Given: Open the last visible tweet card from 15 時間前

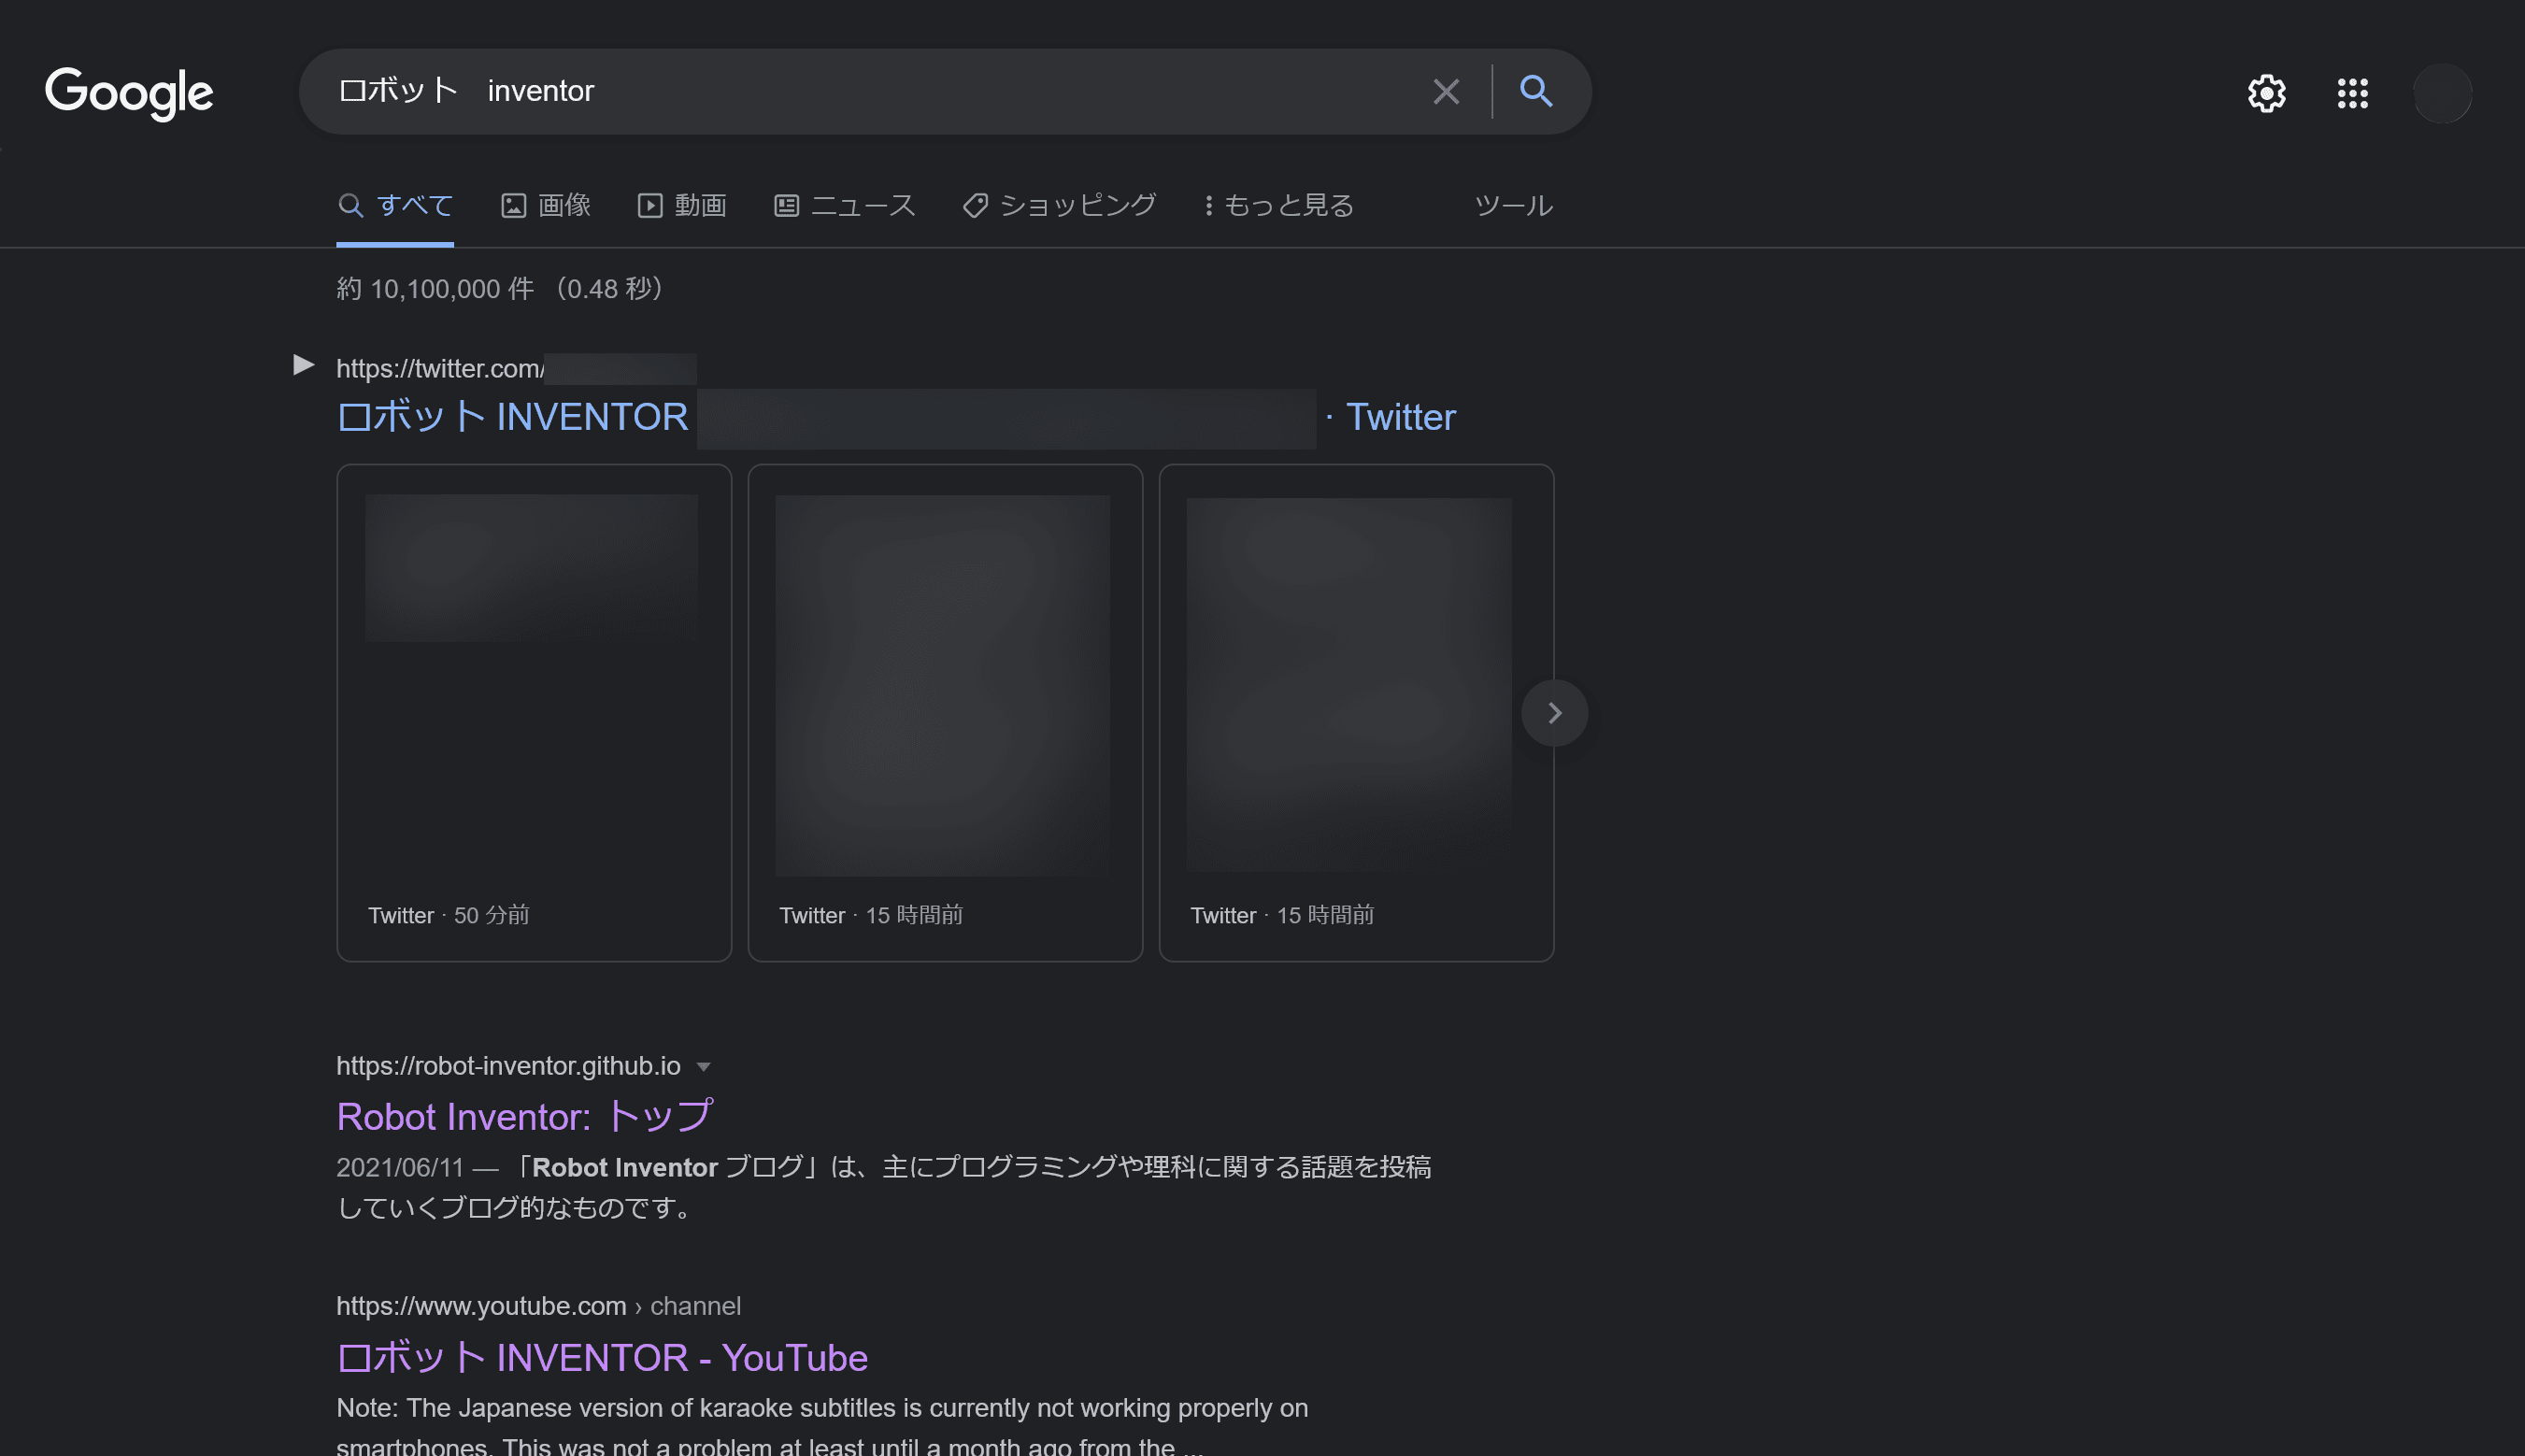Looking at the screenshot, I should [x=1356, y=713].
